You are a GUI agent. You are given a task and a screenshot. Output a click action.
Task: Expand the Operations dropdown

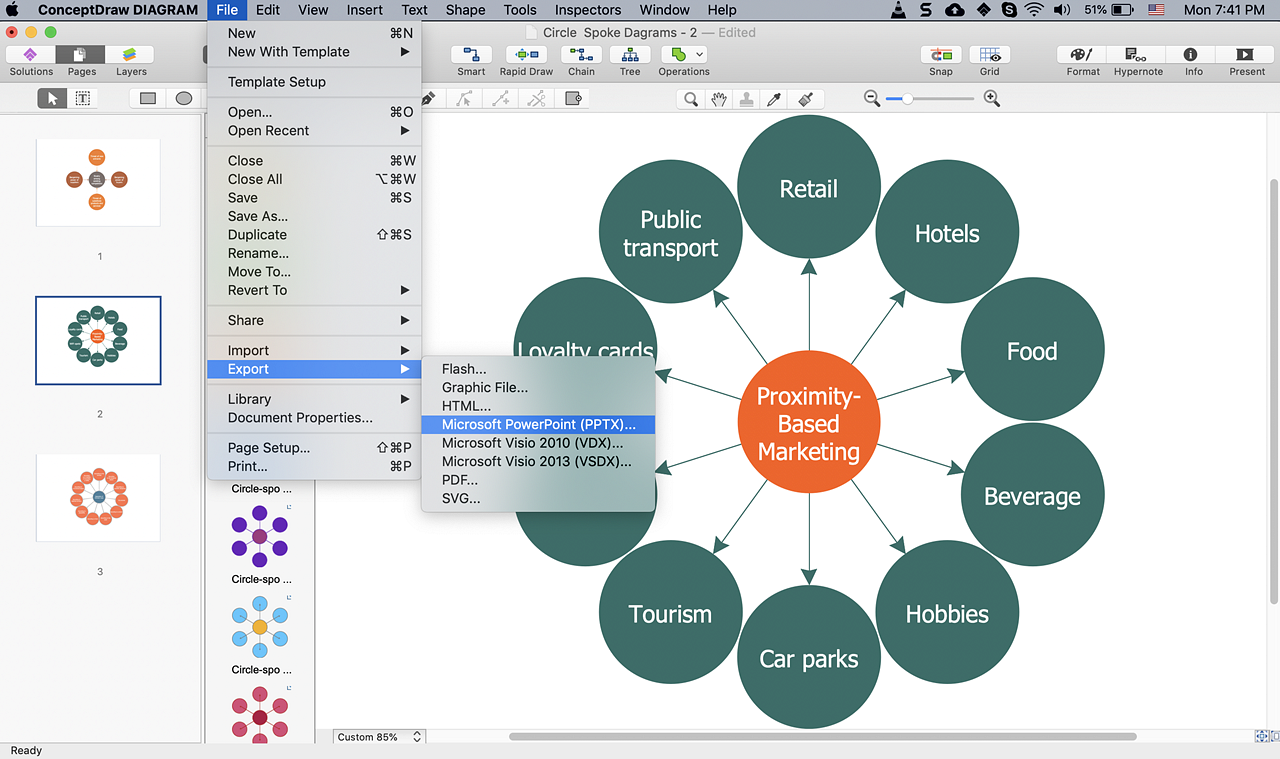tap(697, 55)
